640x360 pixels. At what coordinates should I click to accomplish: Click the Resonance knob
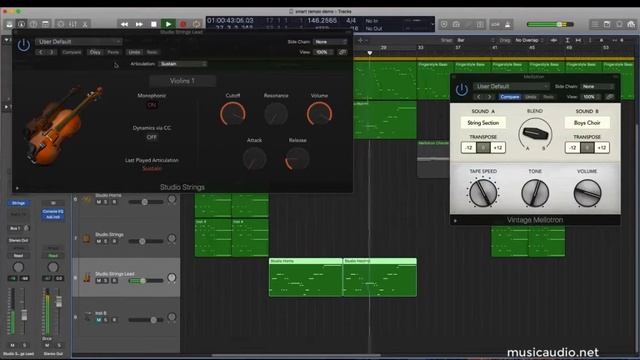pos(276,114)
